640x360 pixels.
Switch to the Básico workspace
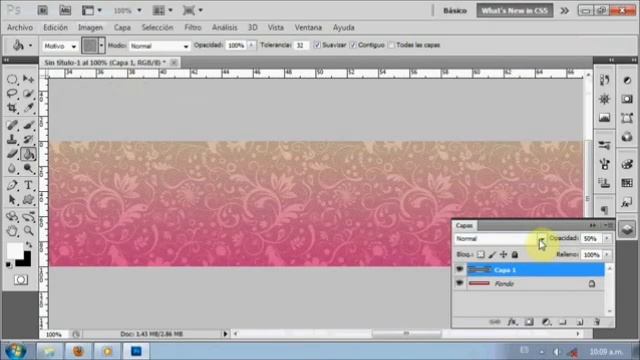pyautogui.click(x=455, y=11)
